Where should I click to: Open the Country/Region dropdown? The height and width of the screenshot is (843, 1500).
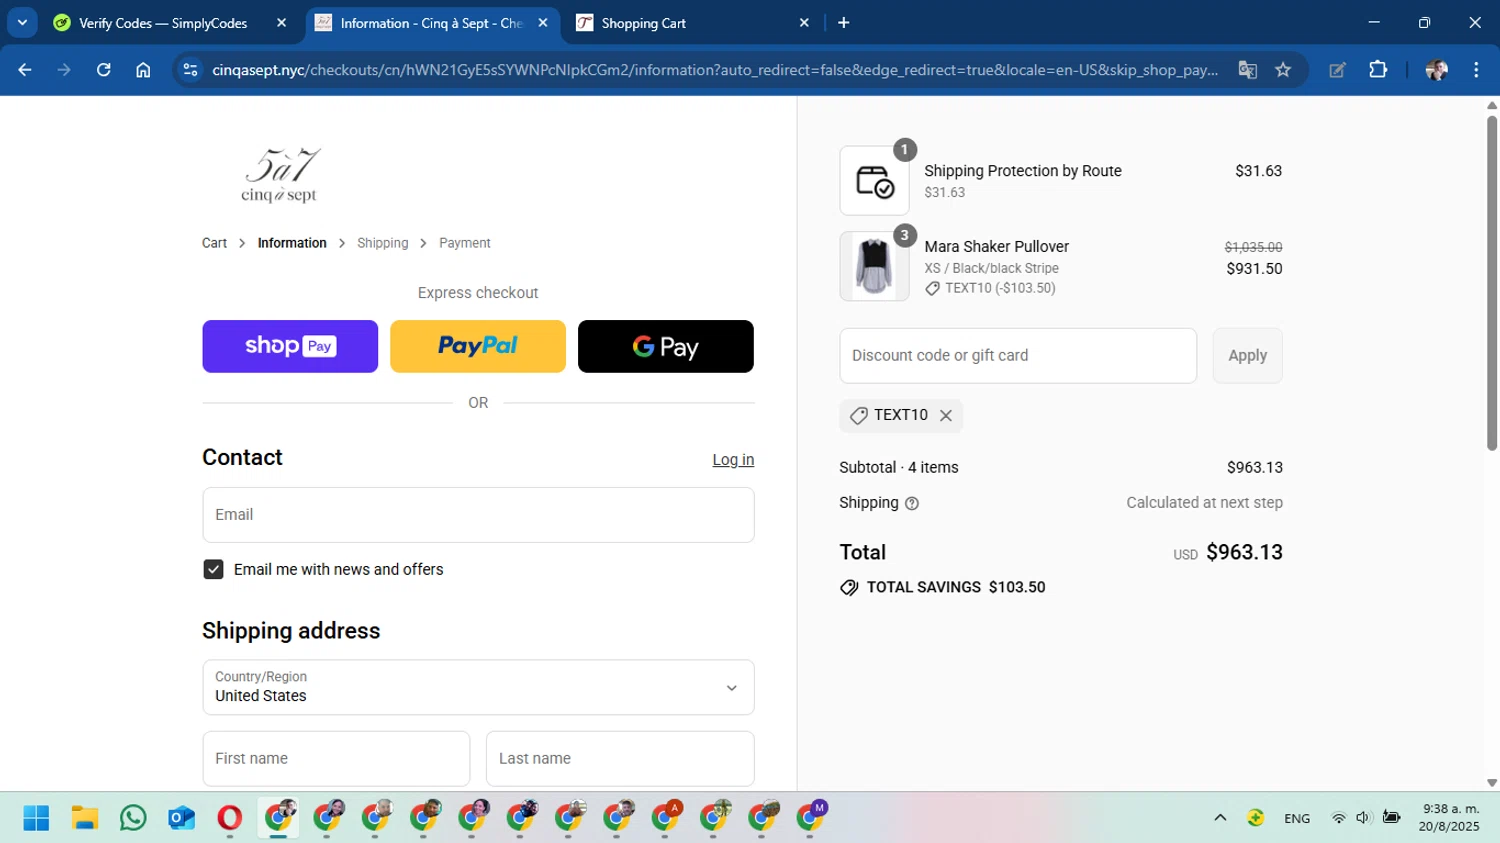point(478,687)
